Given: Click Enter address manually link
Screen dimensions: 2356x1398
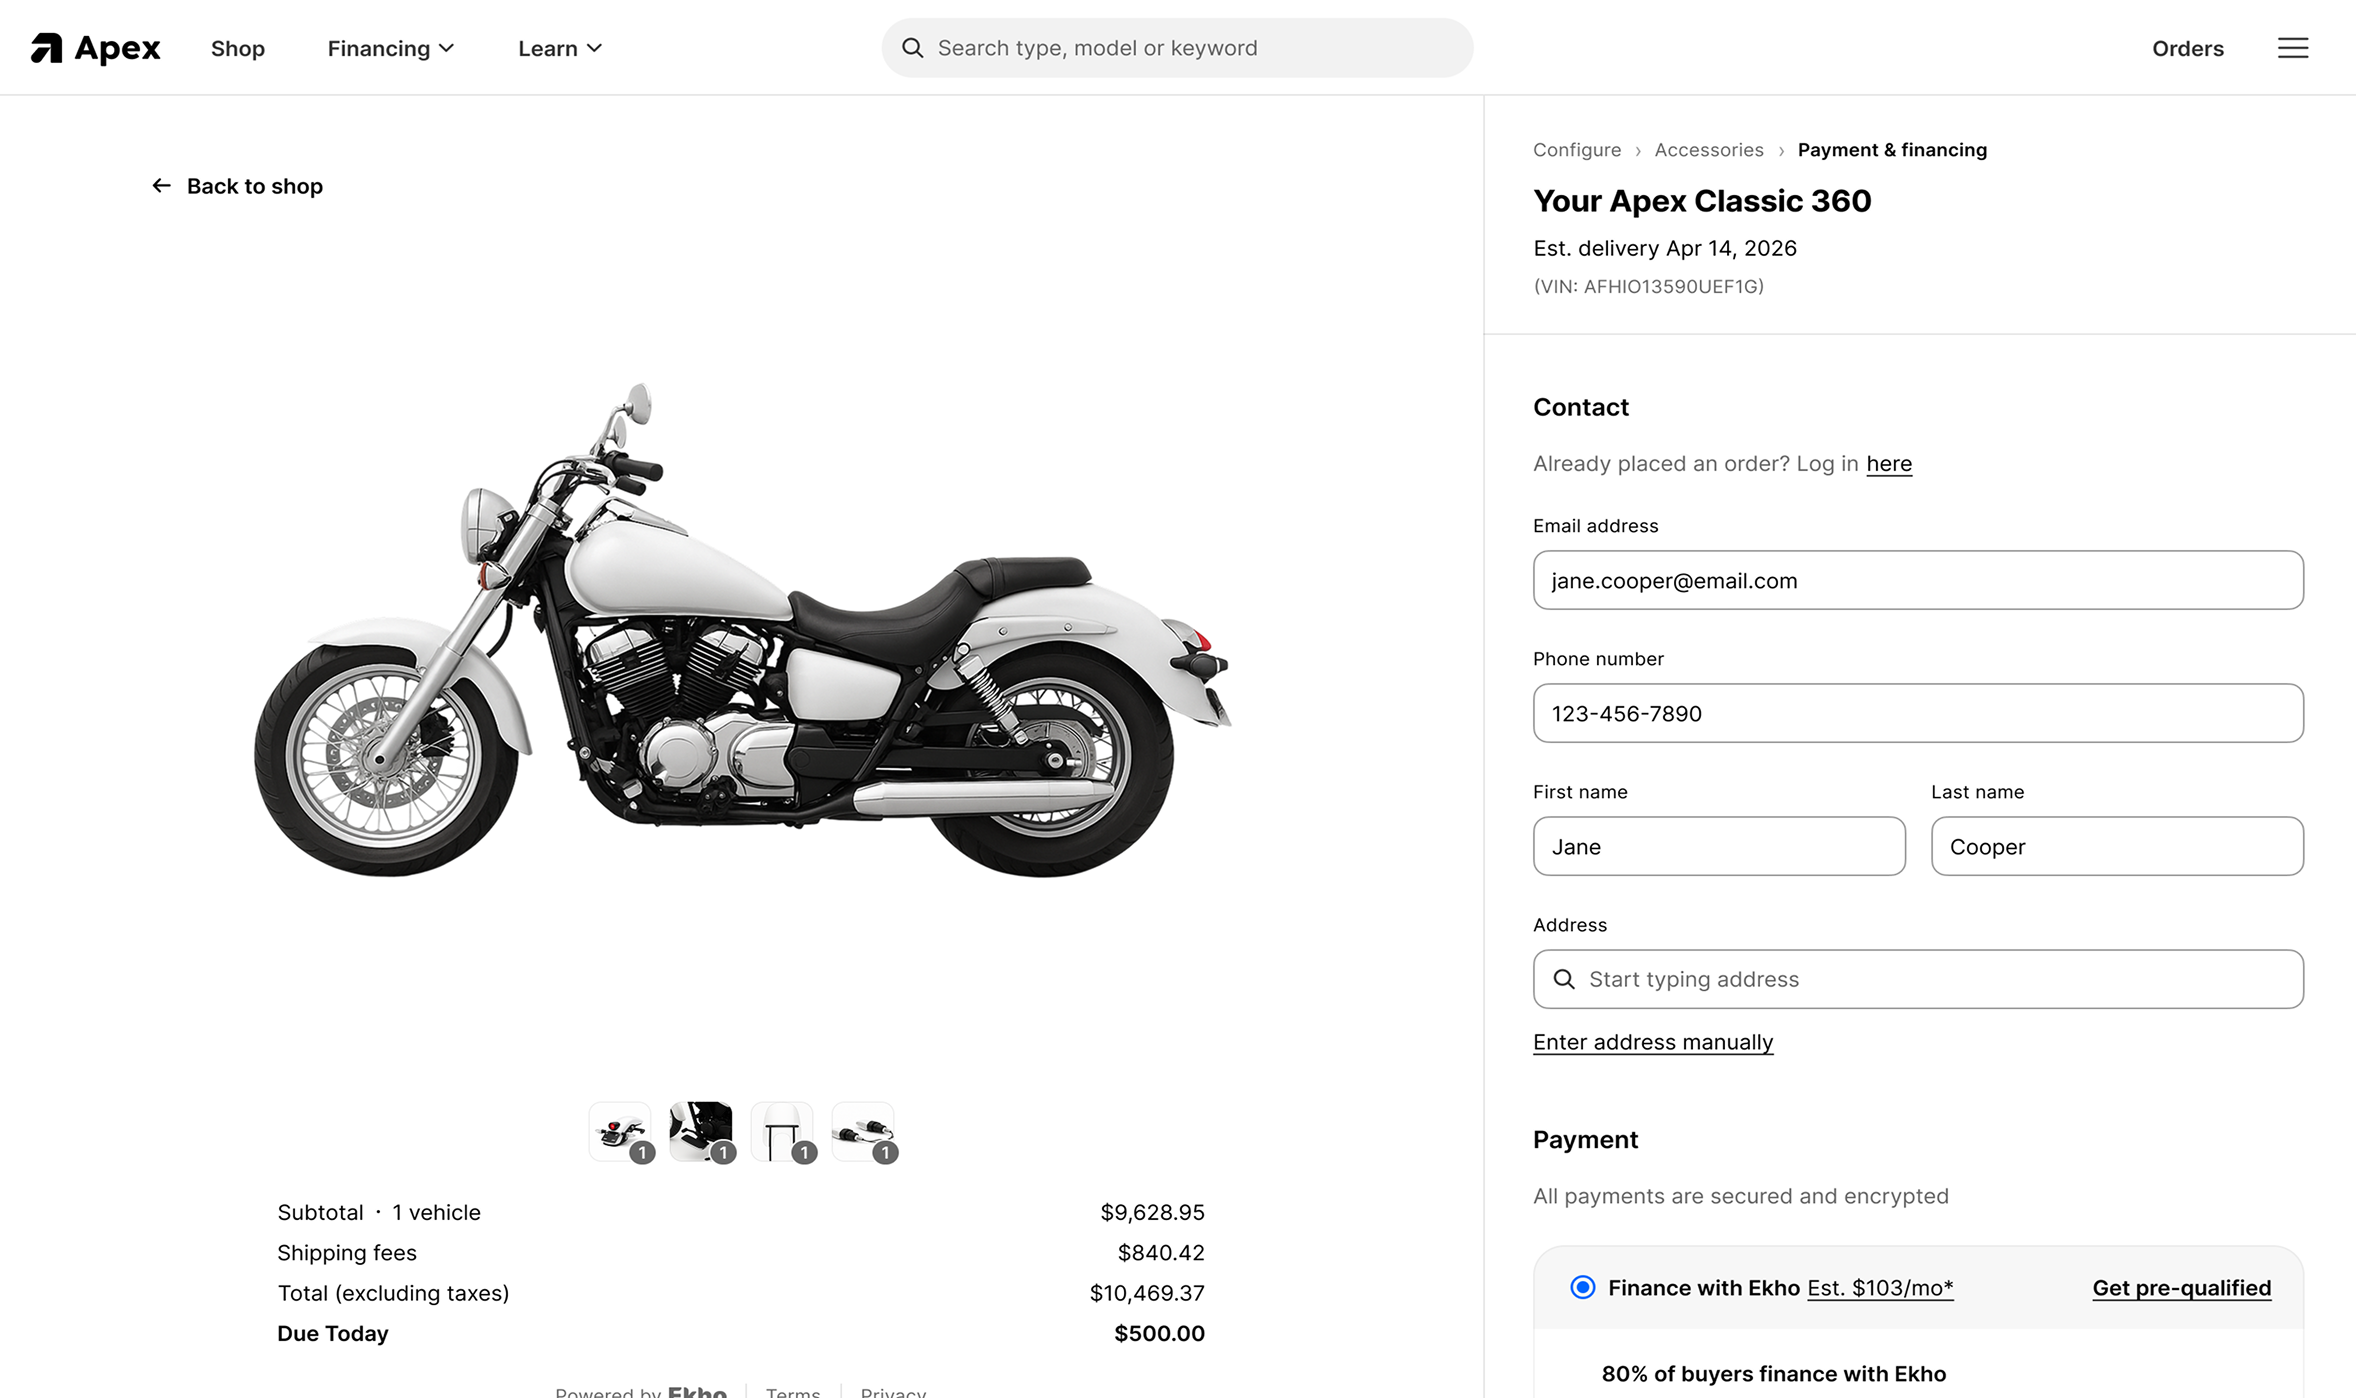Looking at the screenshot, I should click(x=1652, y=1042).
